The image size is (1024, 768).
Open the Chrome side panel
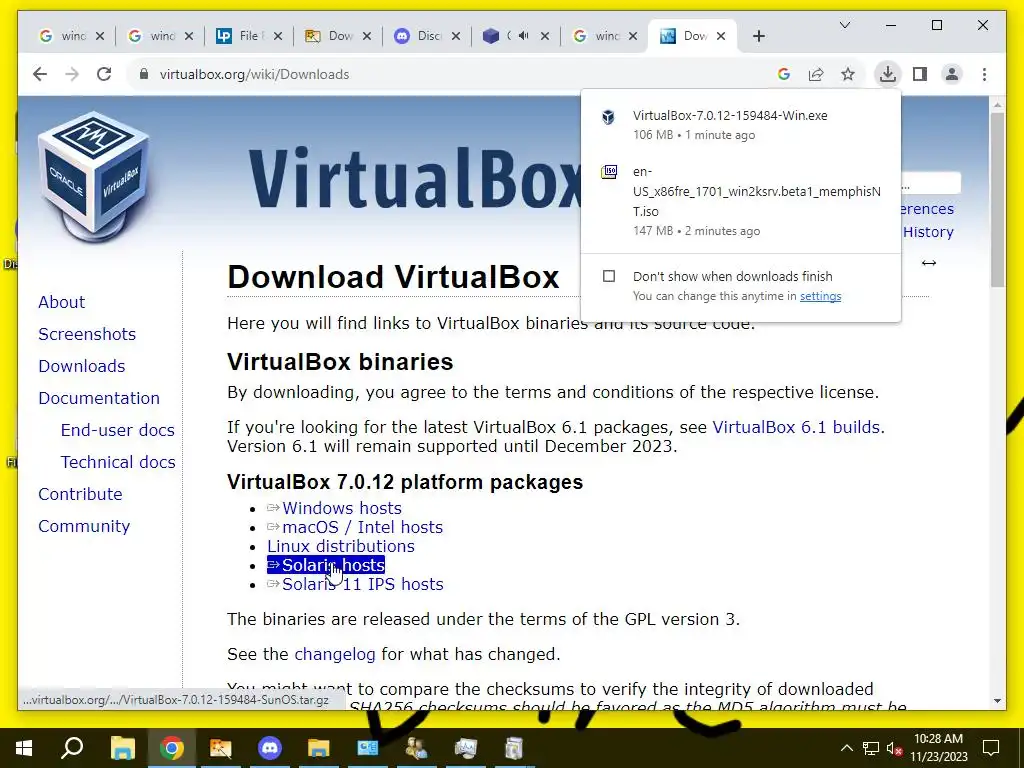[920, 74]
